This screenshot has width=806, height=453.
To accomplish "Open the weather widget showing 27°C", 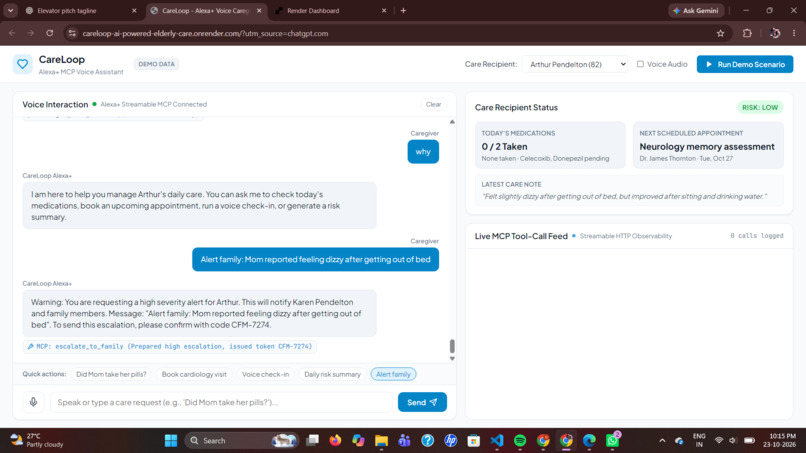I will tap(37, 440).
